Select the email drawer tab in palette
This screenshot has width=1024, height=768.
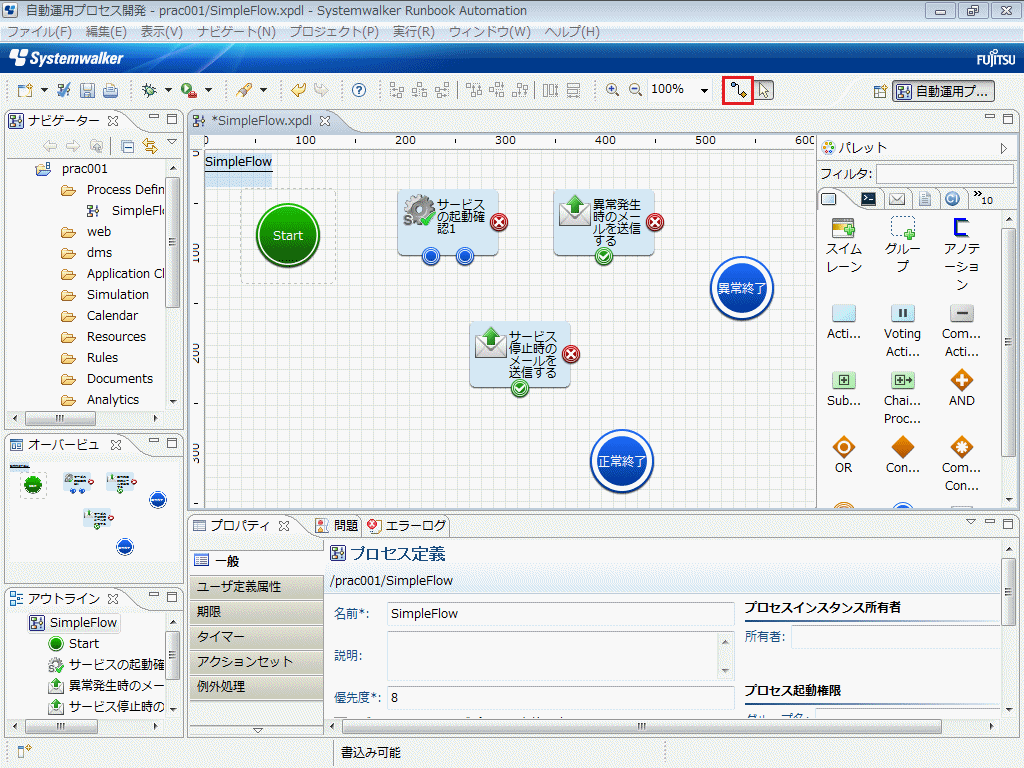897,199
